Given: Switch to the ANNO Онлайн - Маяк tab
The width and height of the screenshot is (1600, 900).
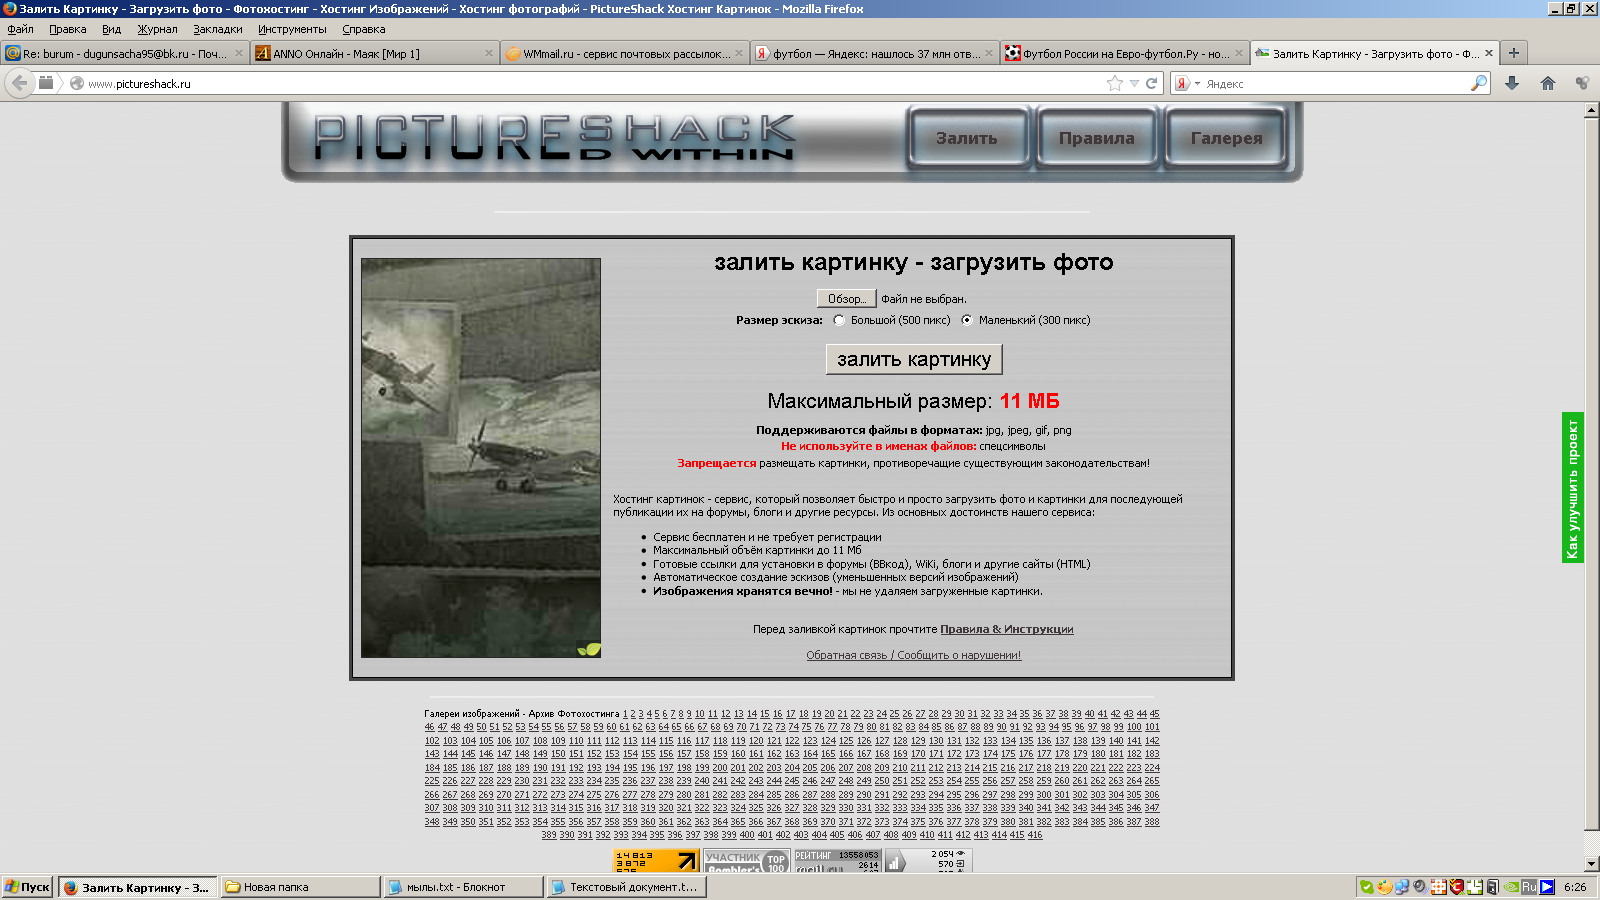Looking at the screenshot, I should 375,53.
